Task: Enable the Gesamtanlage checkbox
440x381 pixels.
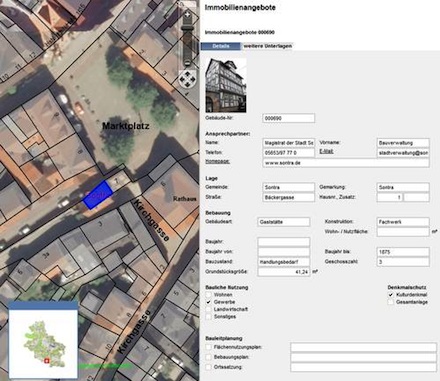Action: coord(391,302)
